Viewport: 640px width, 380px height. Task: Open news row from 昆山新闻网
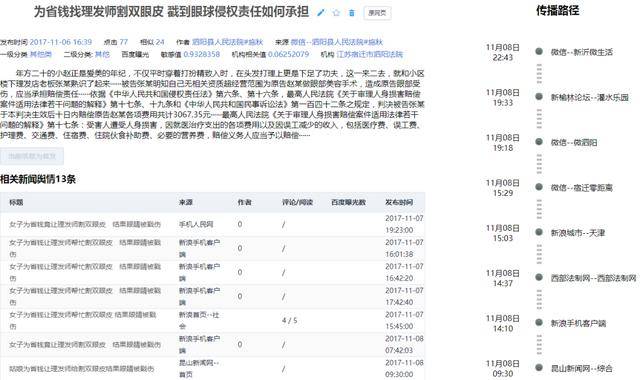pyautogui.click(x=212, y=369)
